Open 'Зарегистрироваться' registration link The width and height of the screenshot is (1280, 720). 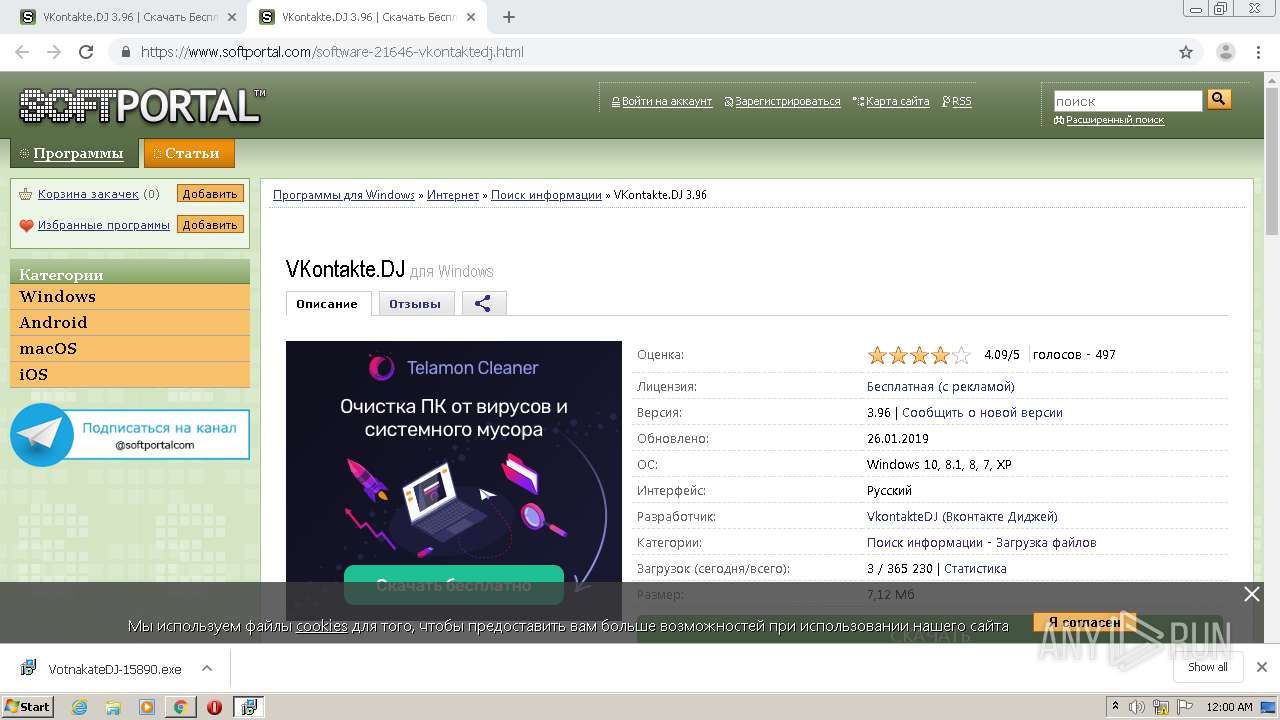click(x=788, y=101)
